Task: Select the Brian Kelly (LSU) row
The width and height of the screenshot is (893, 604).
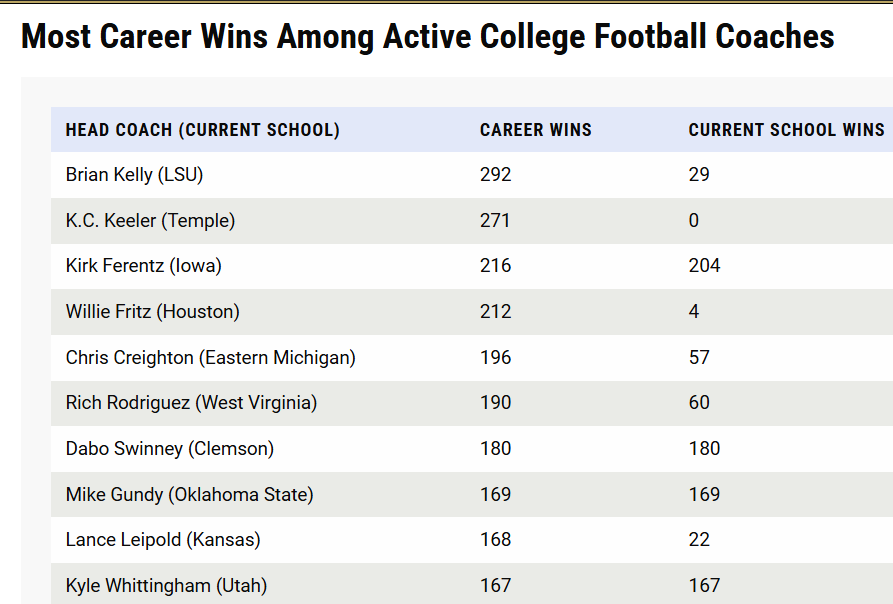Action: [134, 175]
